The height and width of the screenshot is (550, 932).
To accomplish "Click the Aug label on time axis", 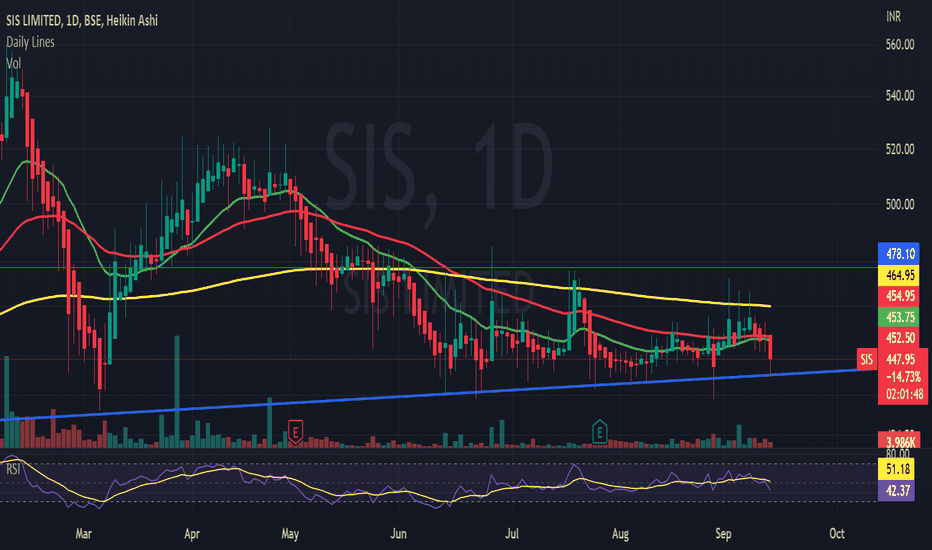I will tap(620, 533).
